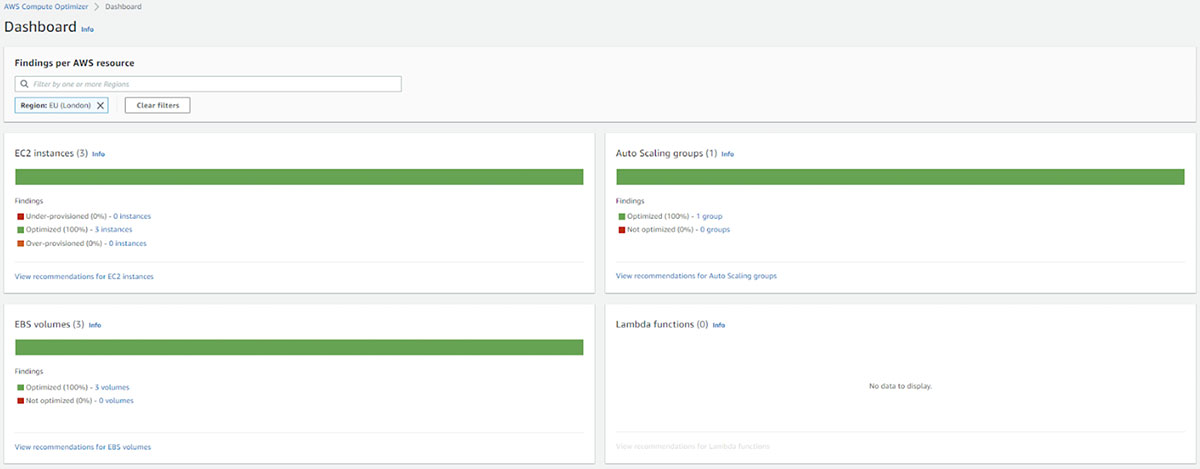
Task: Click the Dashboard breadcrumb text
Action: point(125,7)
